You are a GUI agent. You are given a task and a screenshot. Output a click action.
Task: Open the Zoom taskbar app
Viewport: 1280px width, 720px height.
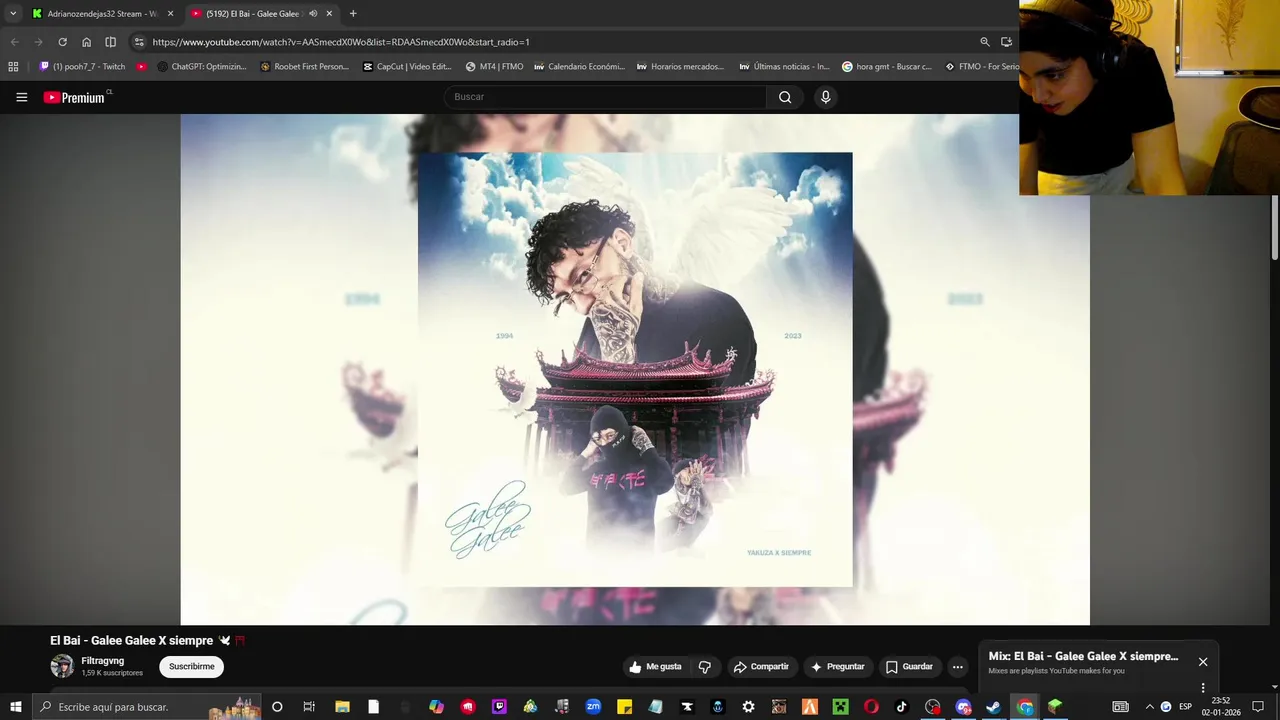tap(593, 707)
